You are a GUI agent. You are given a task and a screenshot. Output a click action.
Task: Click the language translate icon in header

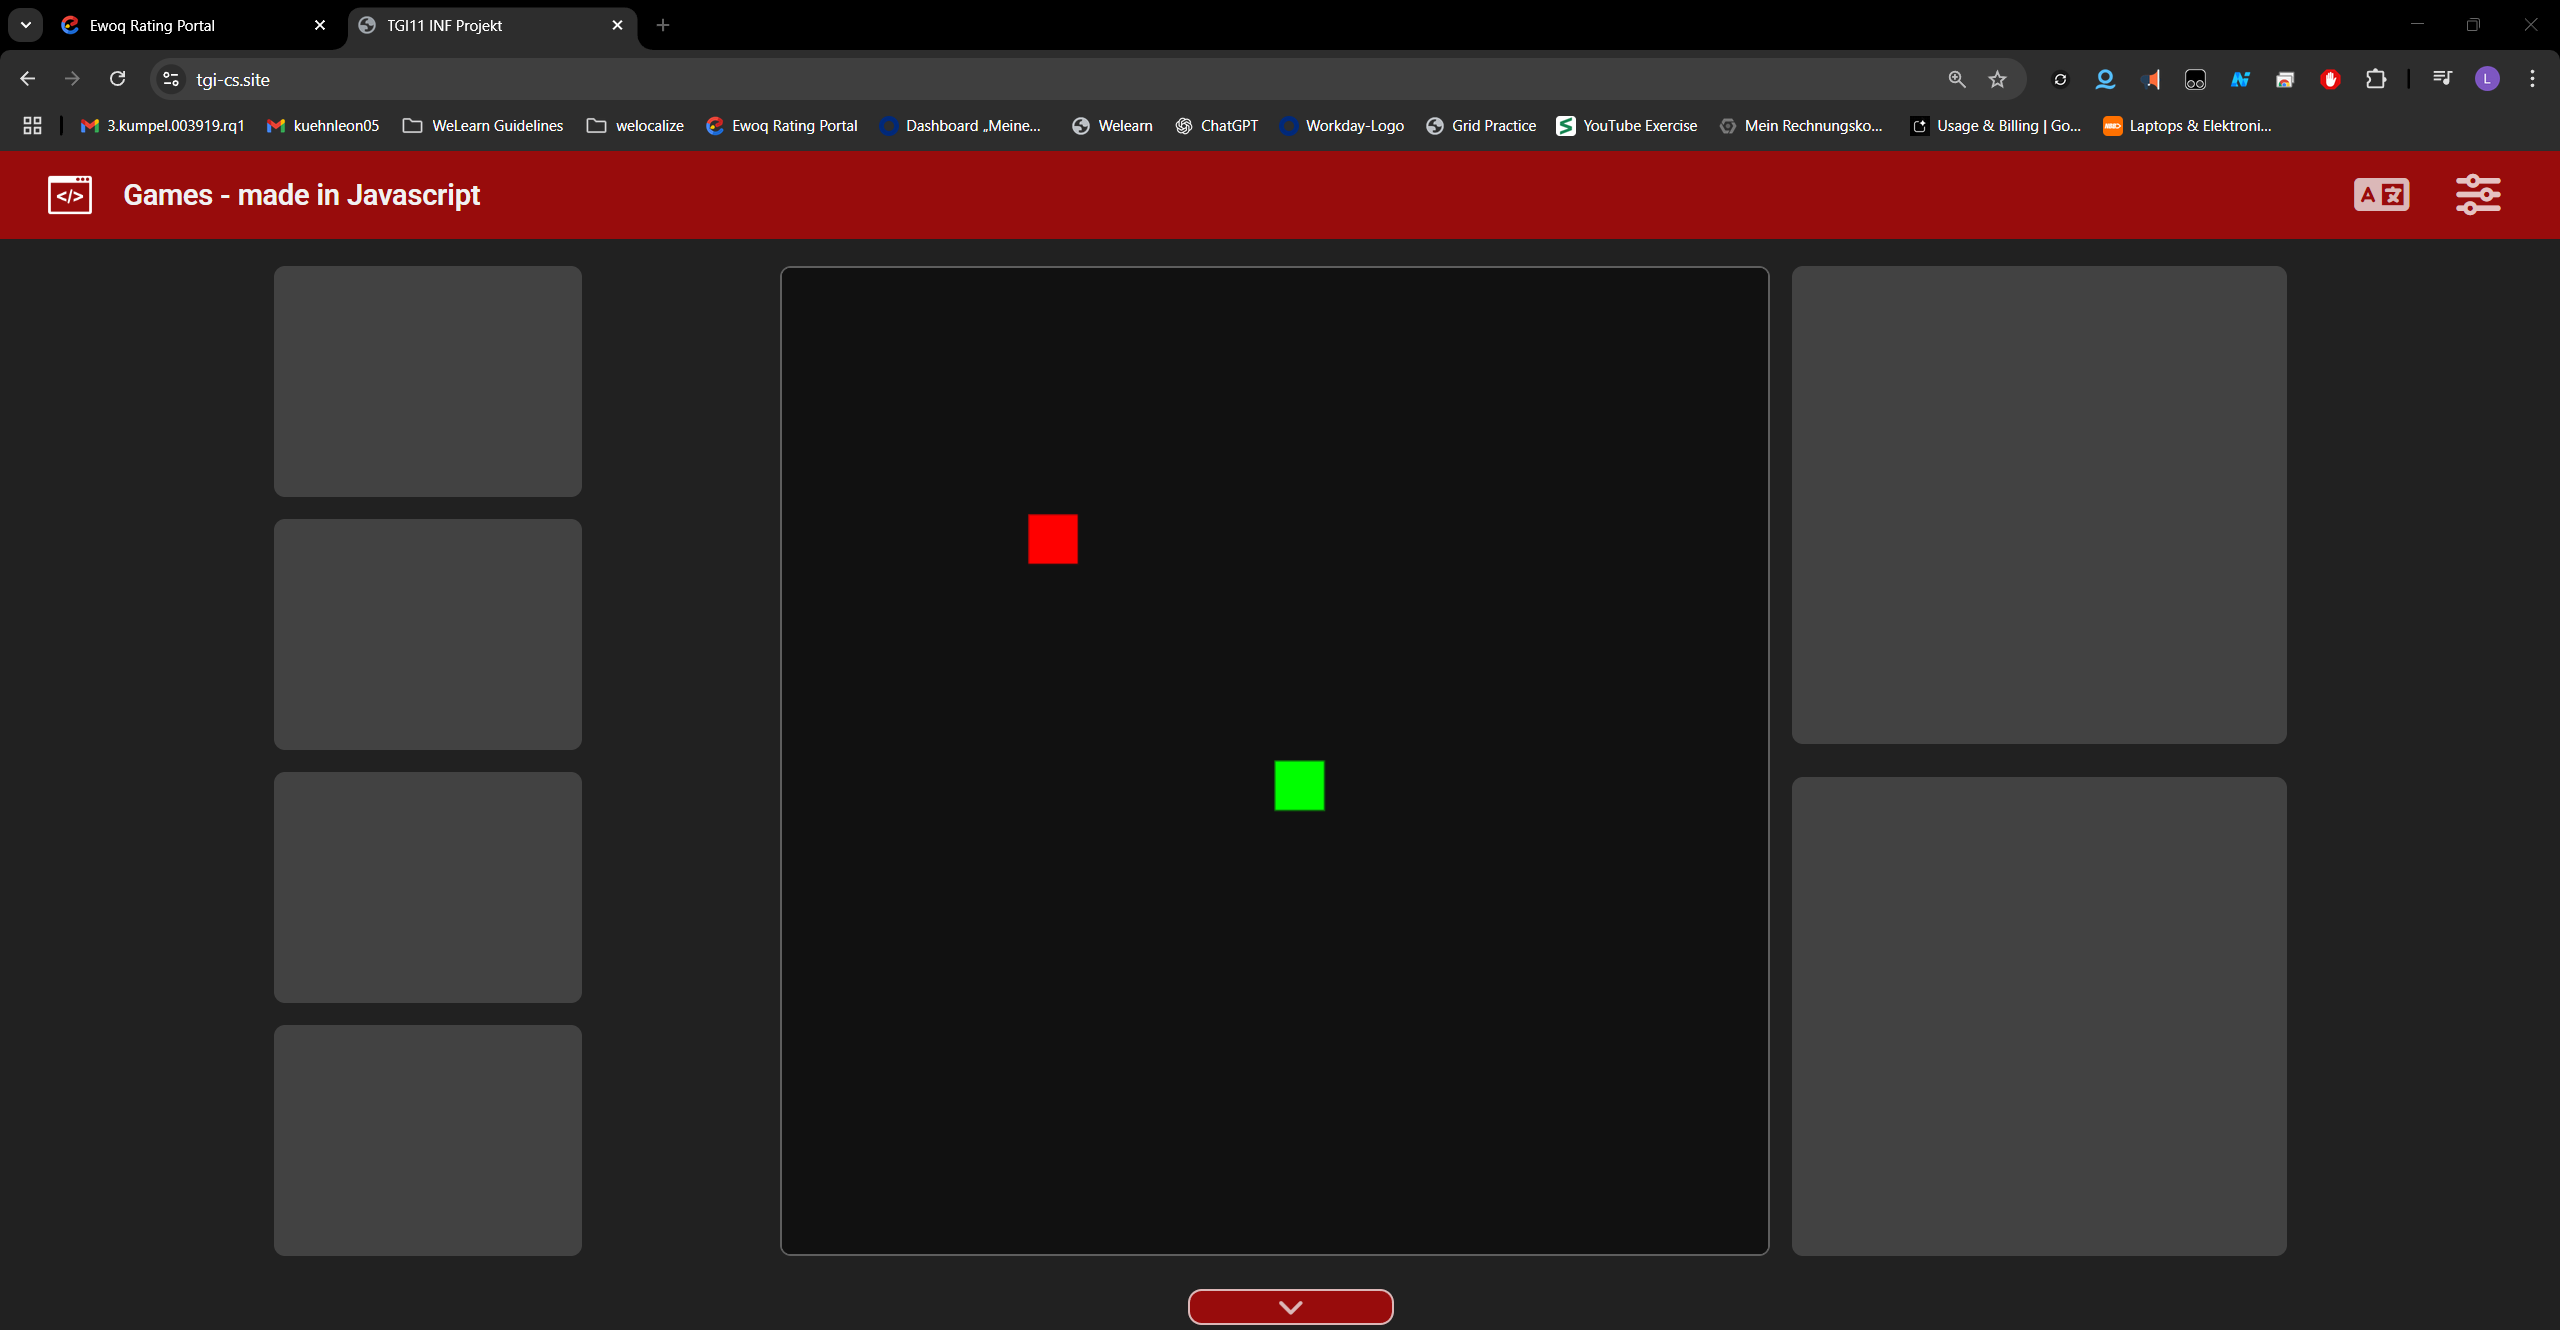coord(2381,194)
